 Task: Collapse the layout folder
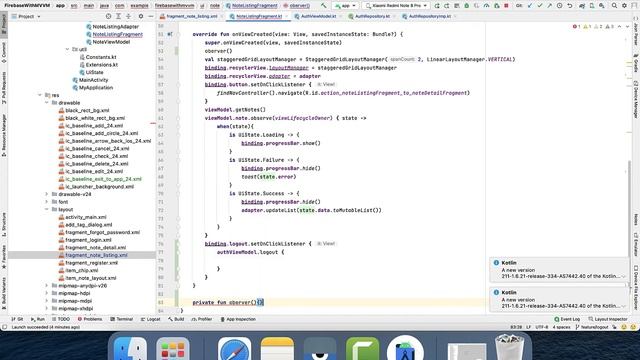pos(47,209)
